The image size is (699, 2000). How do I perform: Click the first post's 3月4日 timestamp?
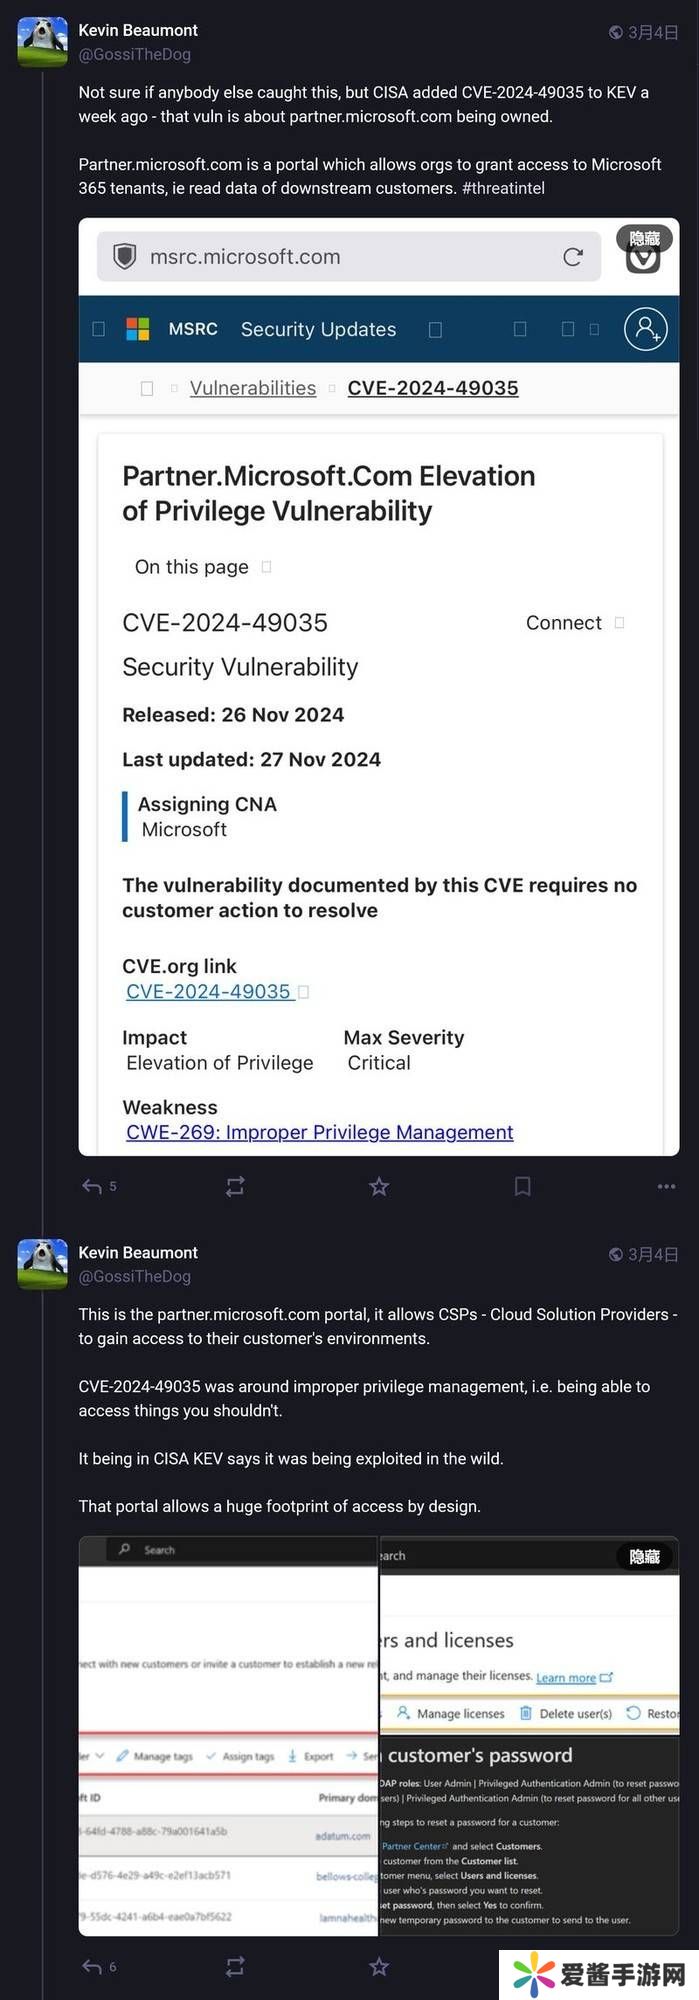652,32
